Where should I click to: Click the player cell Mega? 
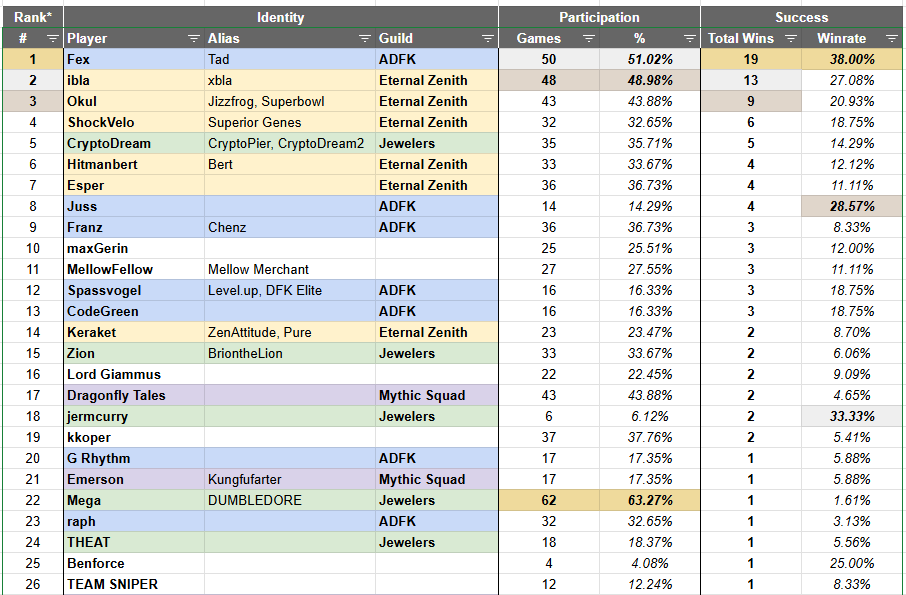(134, 500)
